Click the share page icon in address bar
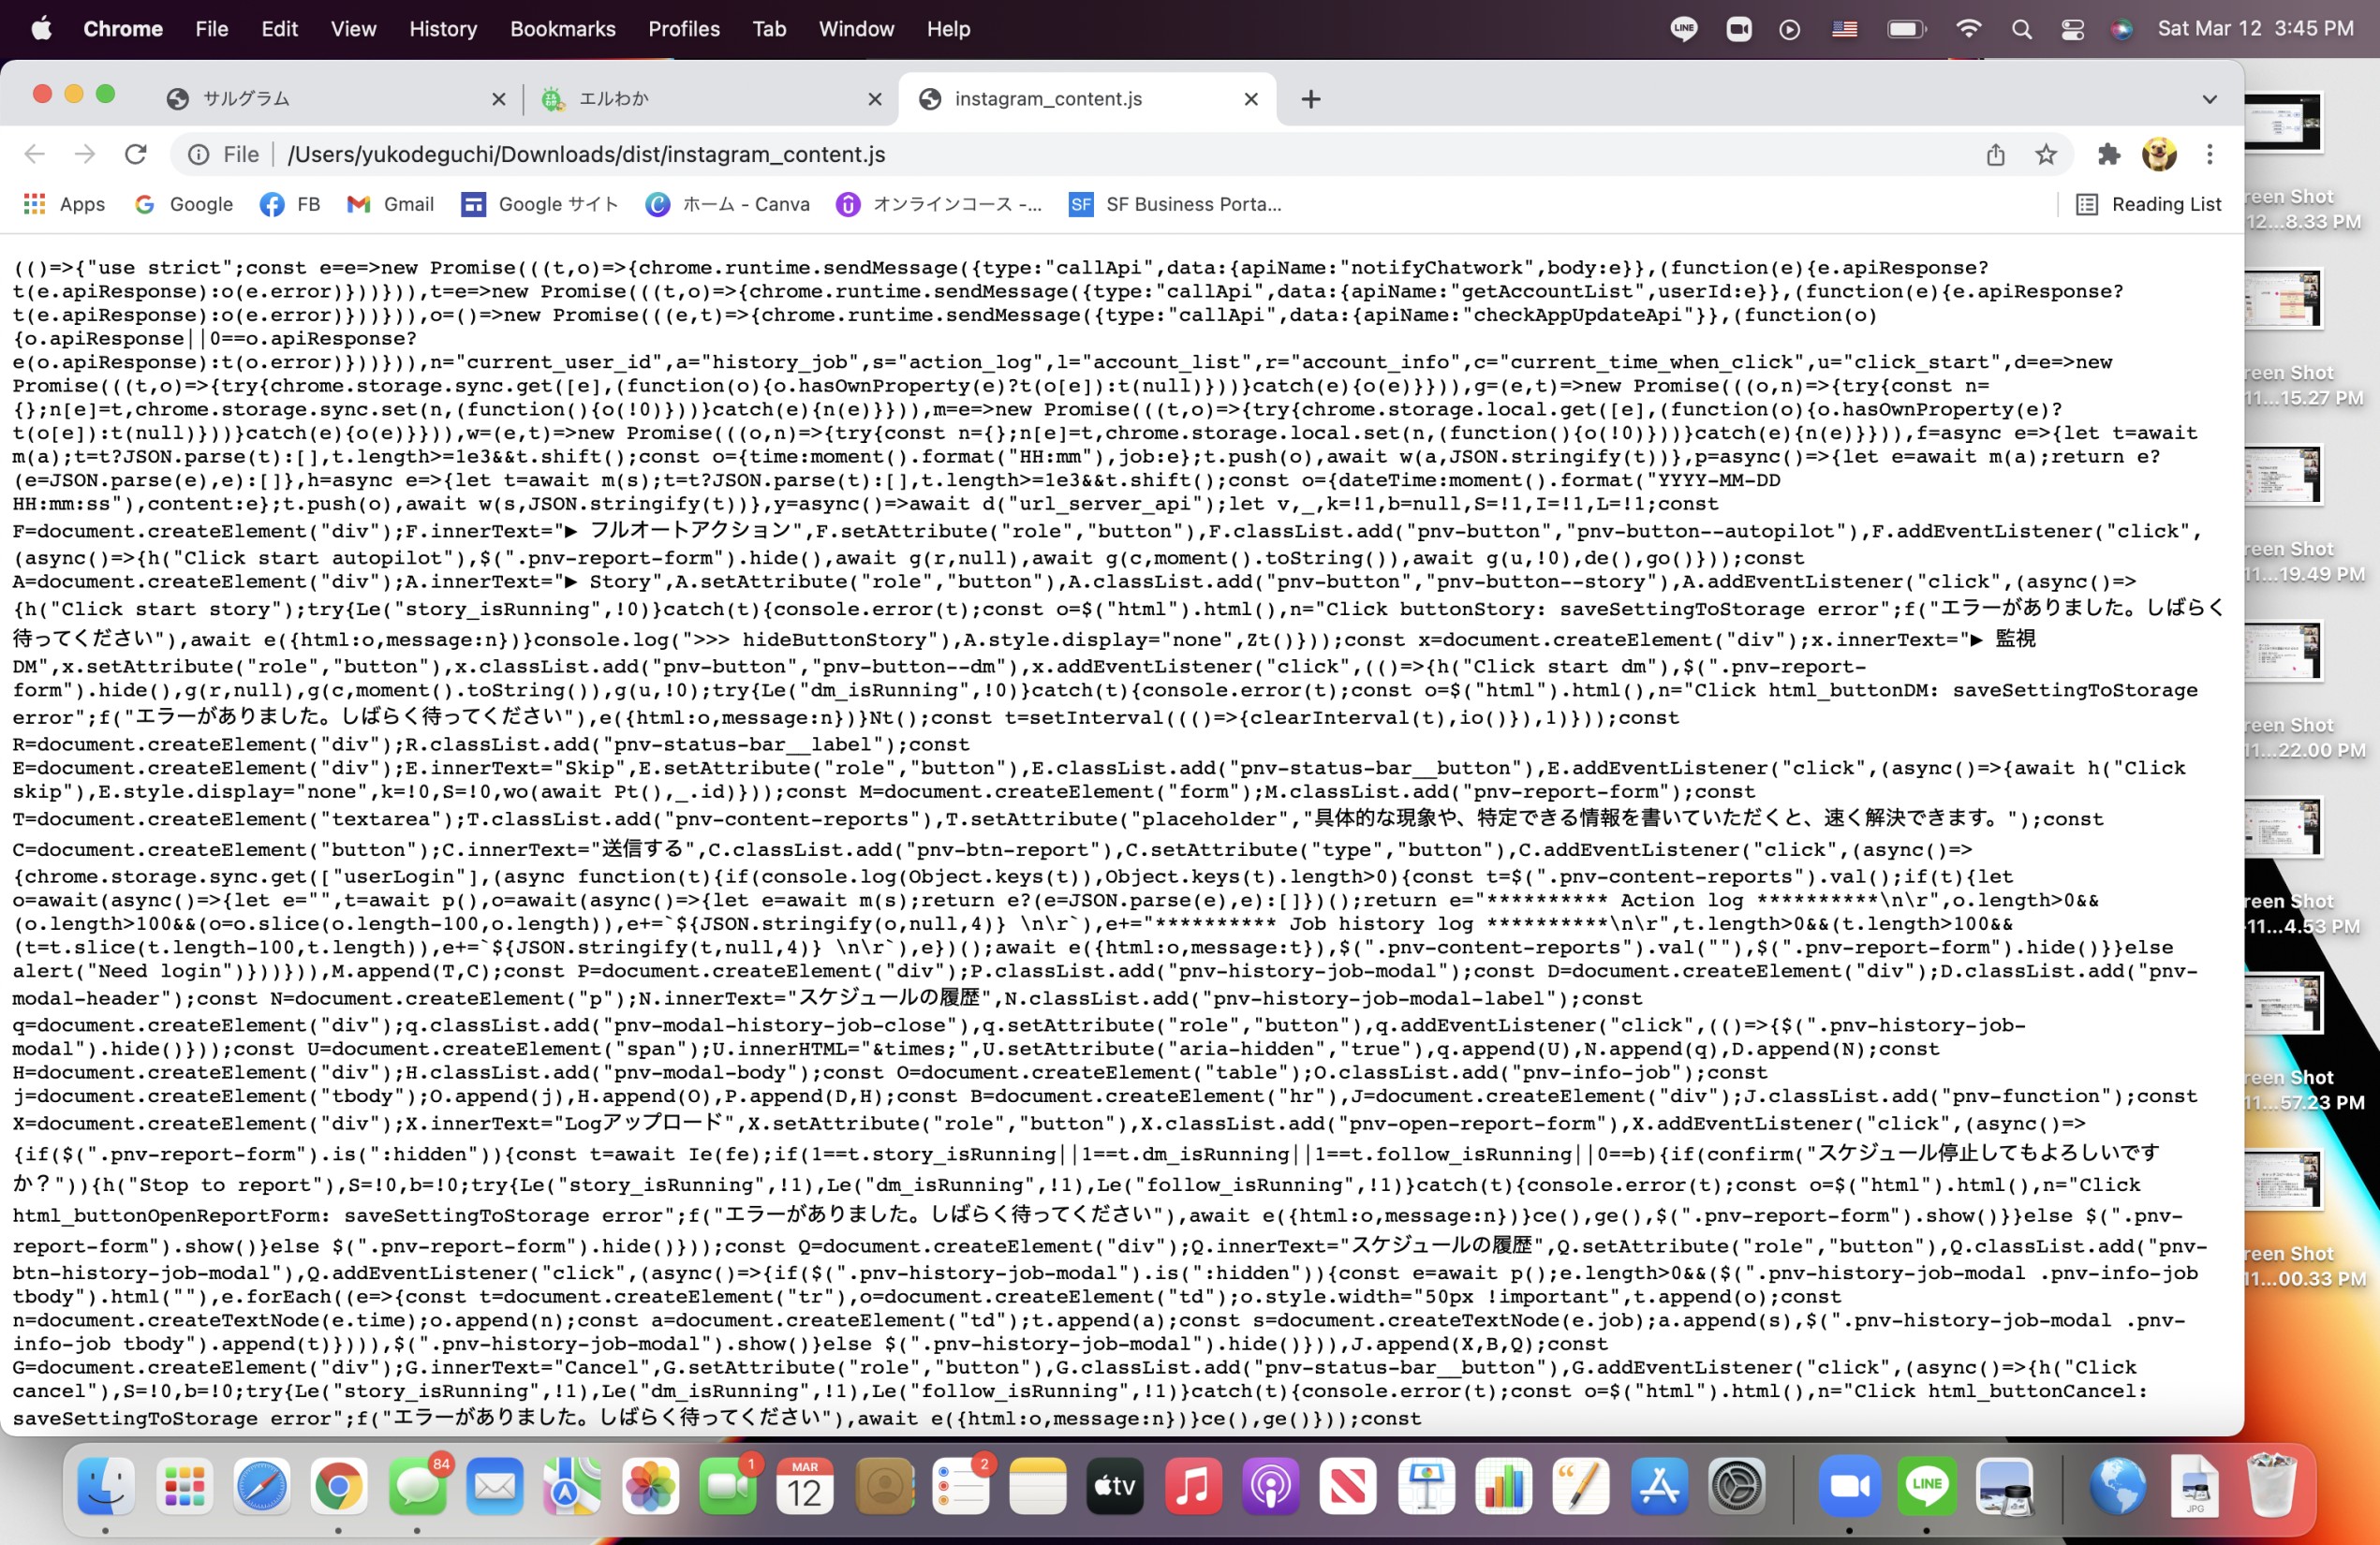Screen dimensions: 2380x1545 click(x=1995, y=154)
